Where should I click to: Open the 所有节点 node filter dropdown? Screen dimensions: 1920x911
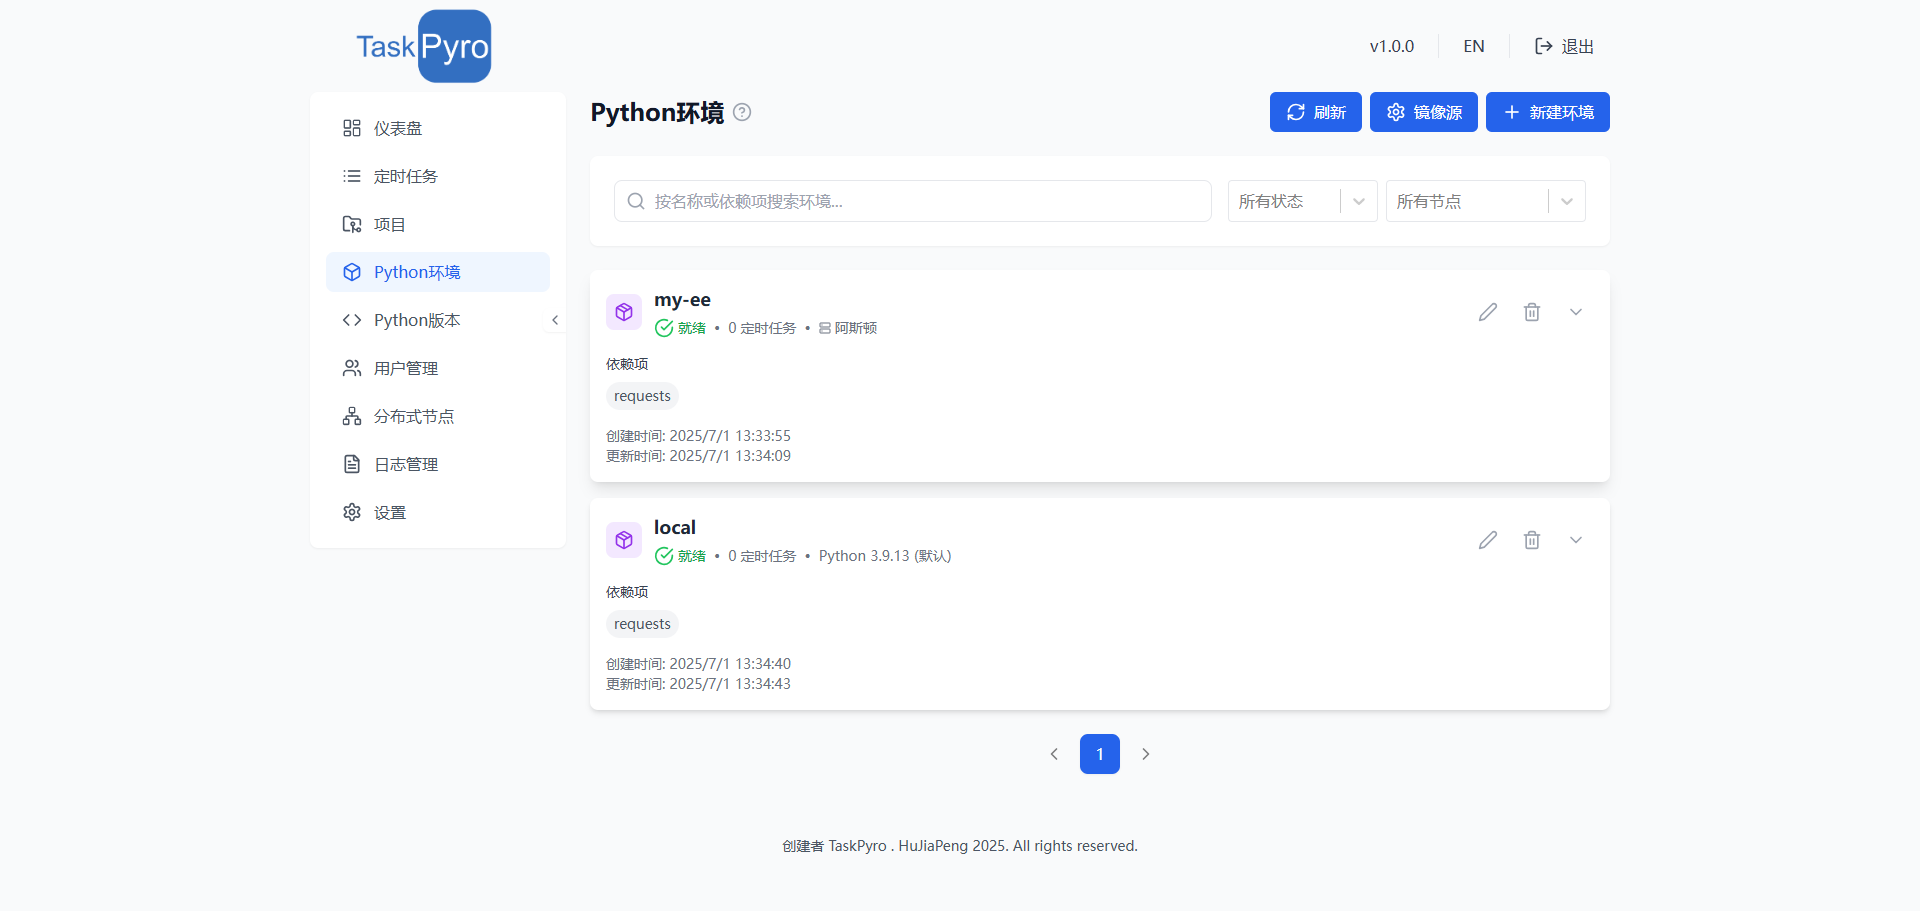click(1484, 201)
